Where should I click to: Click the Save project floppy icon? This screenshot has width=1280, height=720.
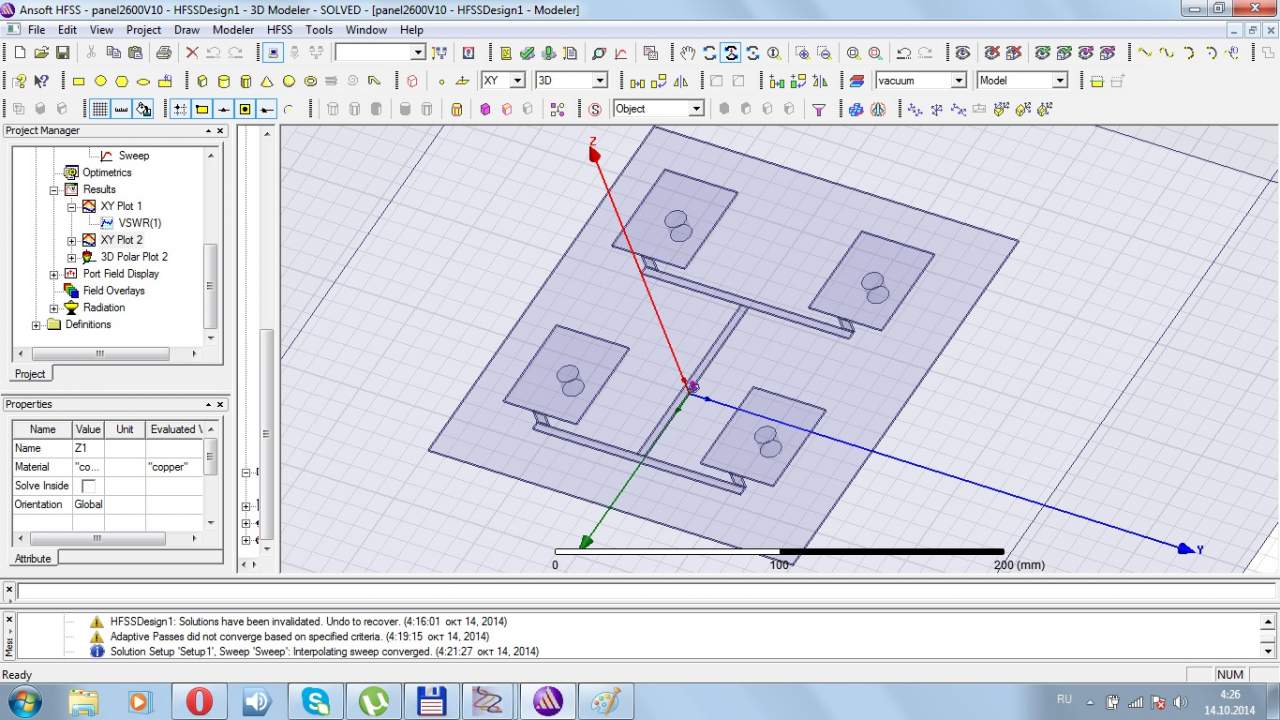pyautogui.click(x=62, y=53)
